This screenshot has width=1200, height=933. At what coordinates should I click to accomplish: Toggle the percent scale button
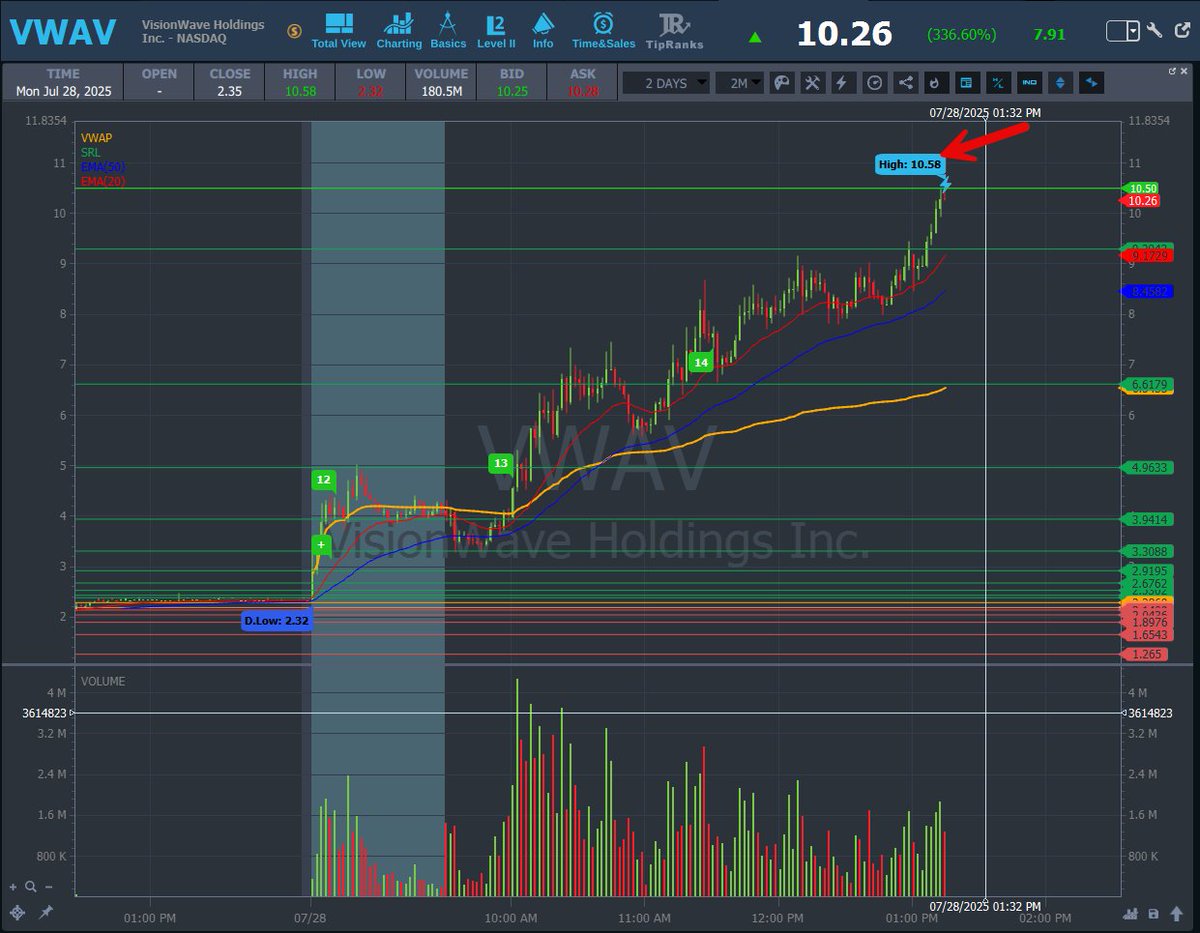pyautogui.click(x=997, y=83)
